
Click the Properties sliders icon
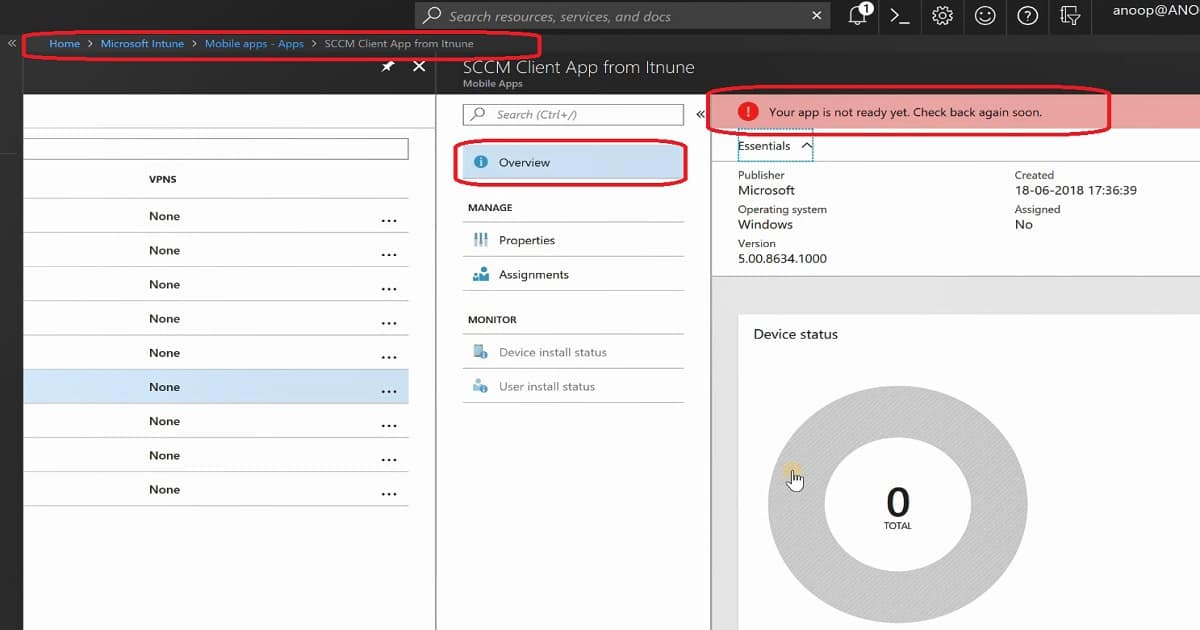pyautogui.click(x=481, y=240)
